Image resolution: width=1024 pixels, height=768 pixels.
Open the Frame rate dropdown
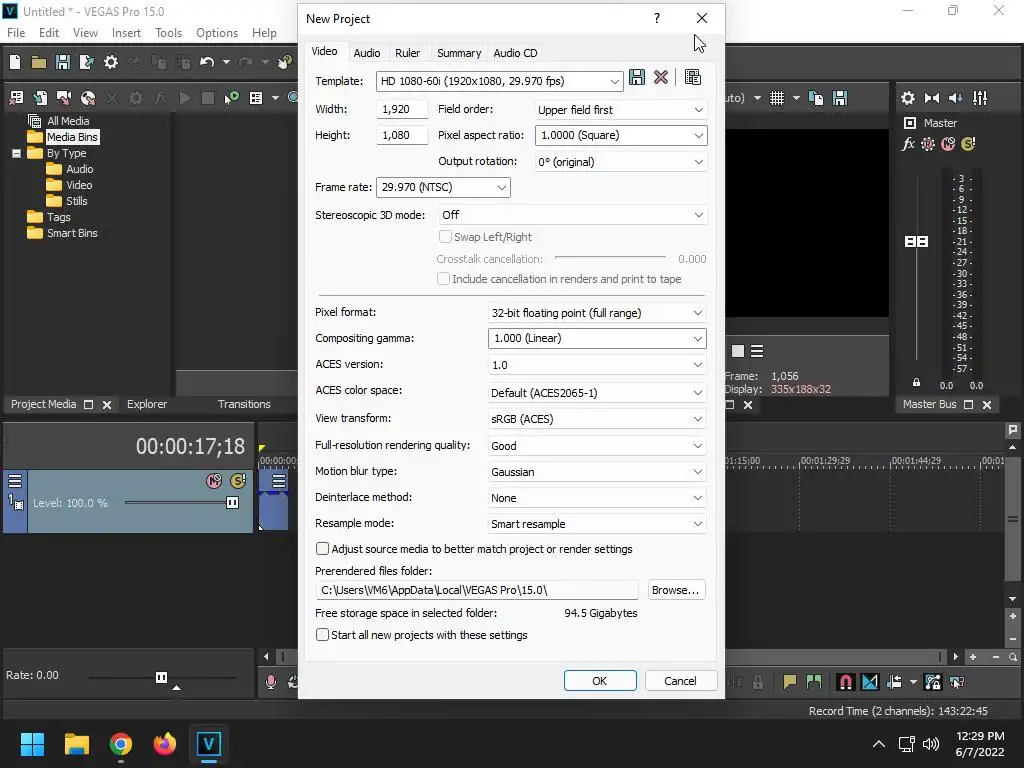click(x=443, y=187)
